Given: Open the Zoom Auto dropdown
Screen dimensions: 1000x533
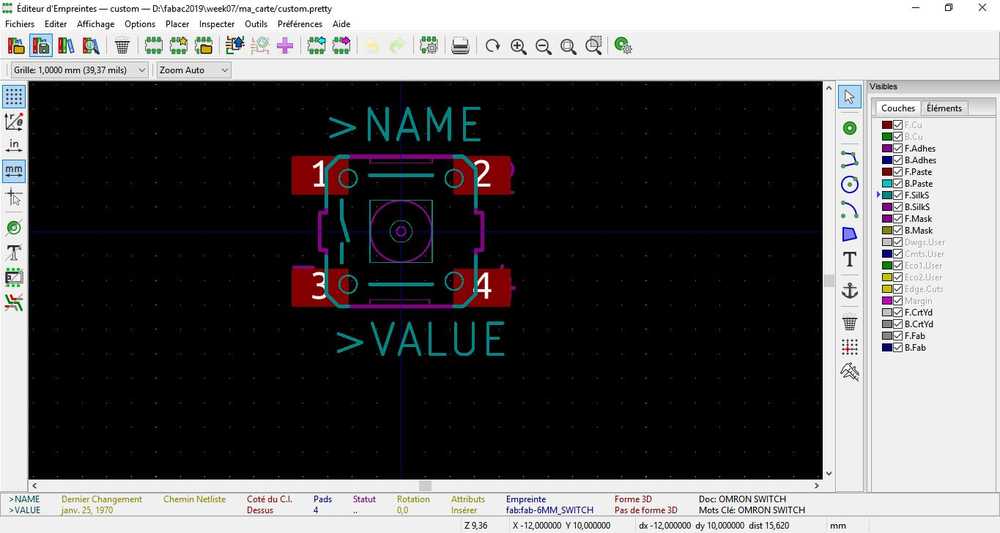Looking at the screenshot, I should click(194, 70).
